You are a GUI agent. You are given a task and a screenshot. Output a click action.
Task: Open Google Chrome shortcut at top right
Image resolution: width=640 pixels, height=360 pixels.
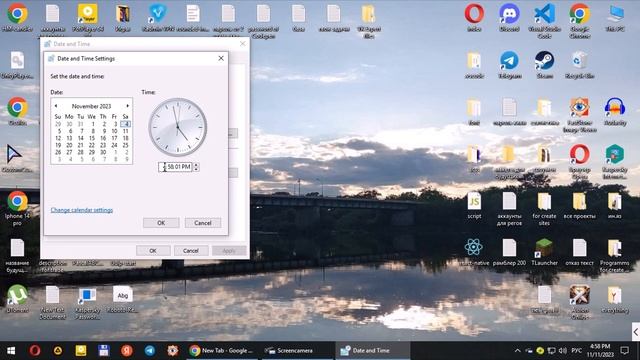point(580,20)
